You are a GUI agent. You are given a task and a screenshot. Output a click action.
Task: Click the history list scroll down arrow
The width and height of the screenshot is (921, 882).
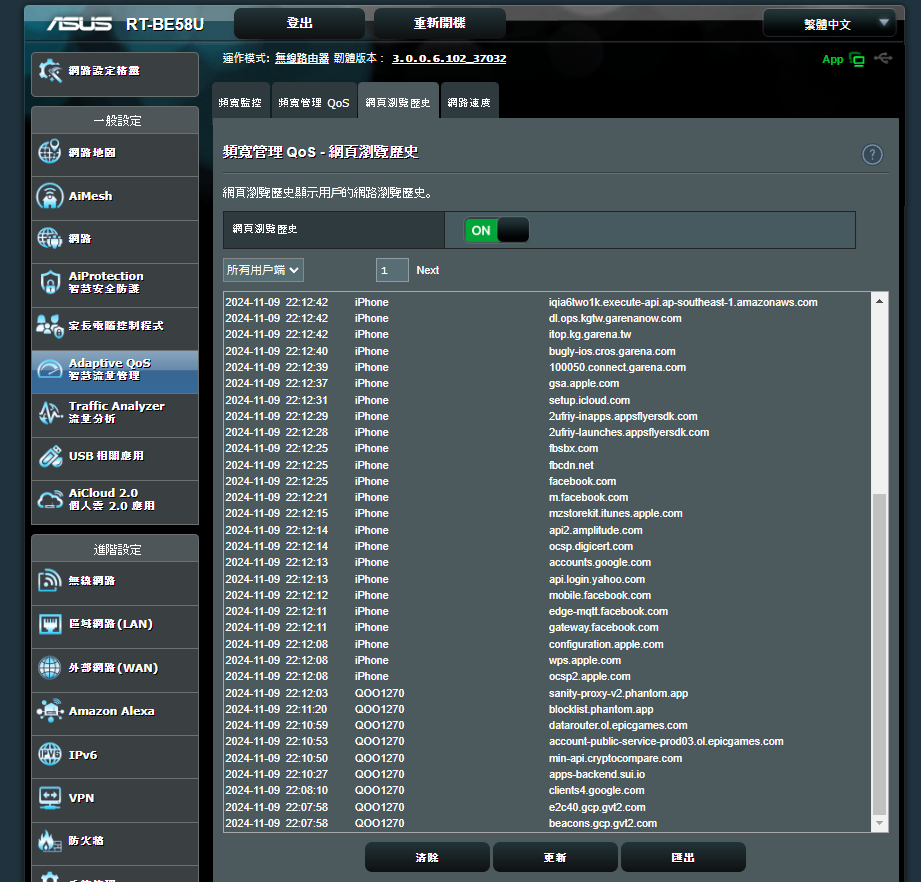pyautogui.click(x=879, y=823)
